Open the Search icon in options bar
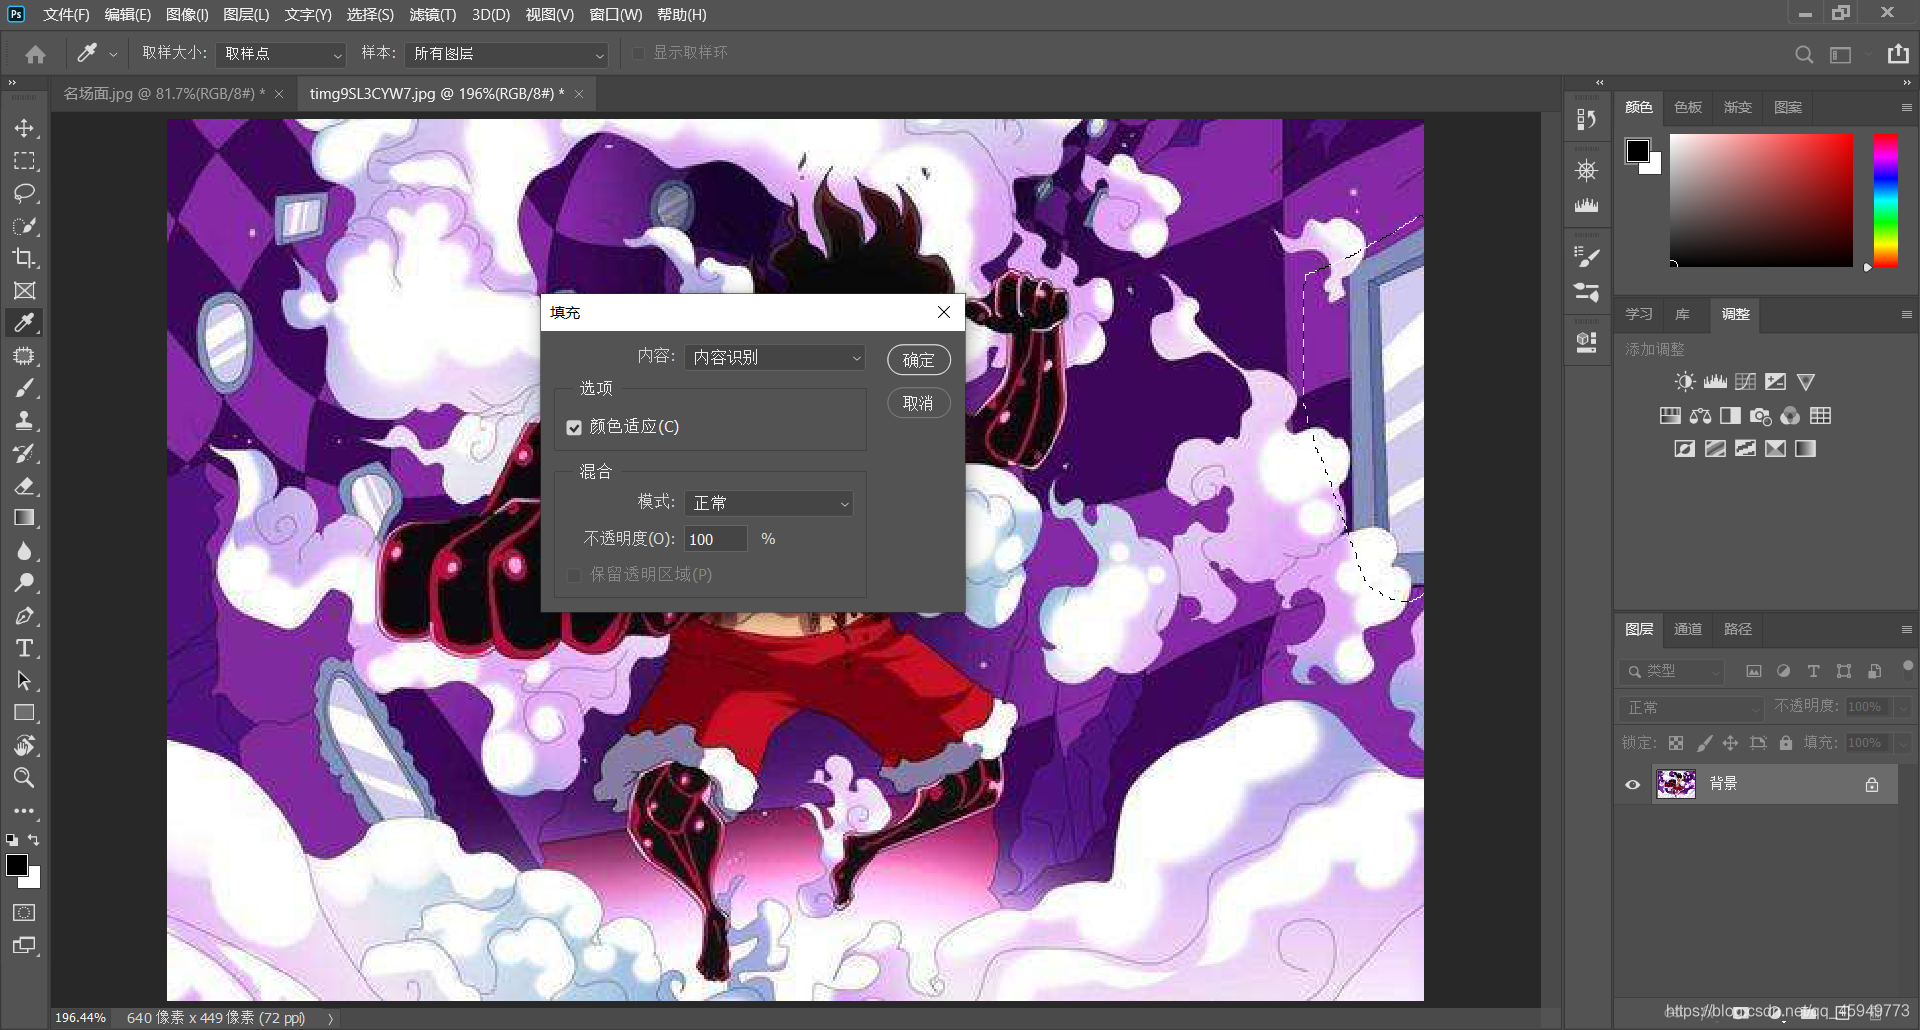Screen dimensions: 1920x1030 point(1804,55)
